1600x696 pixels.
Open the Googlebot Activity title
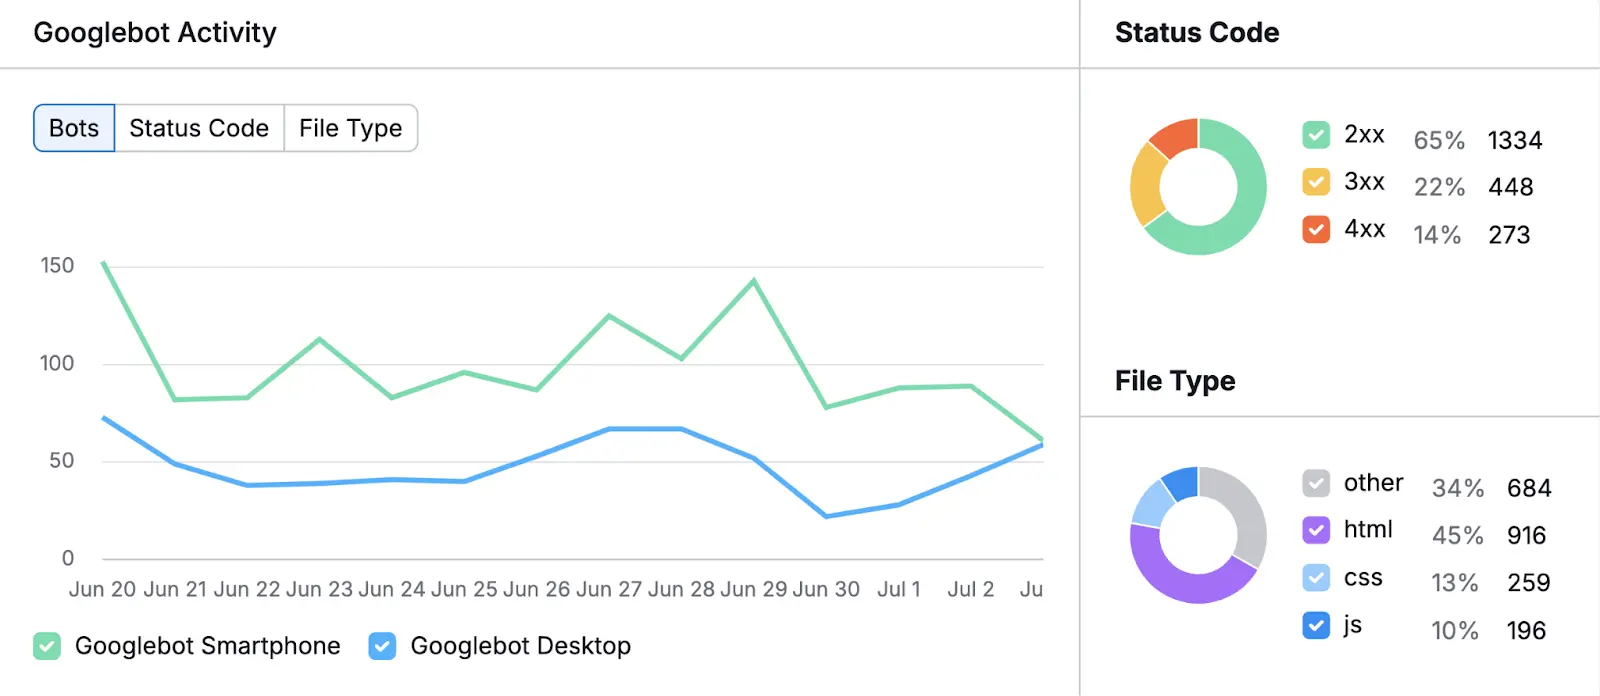coord(155,32)
